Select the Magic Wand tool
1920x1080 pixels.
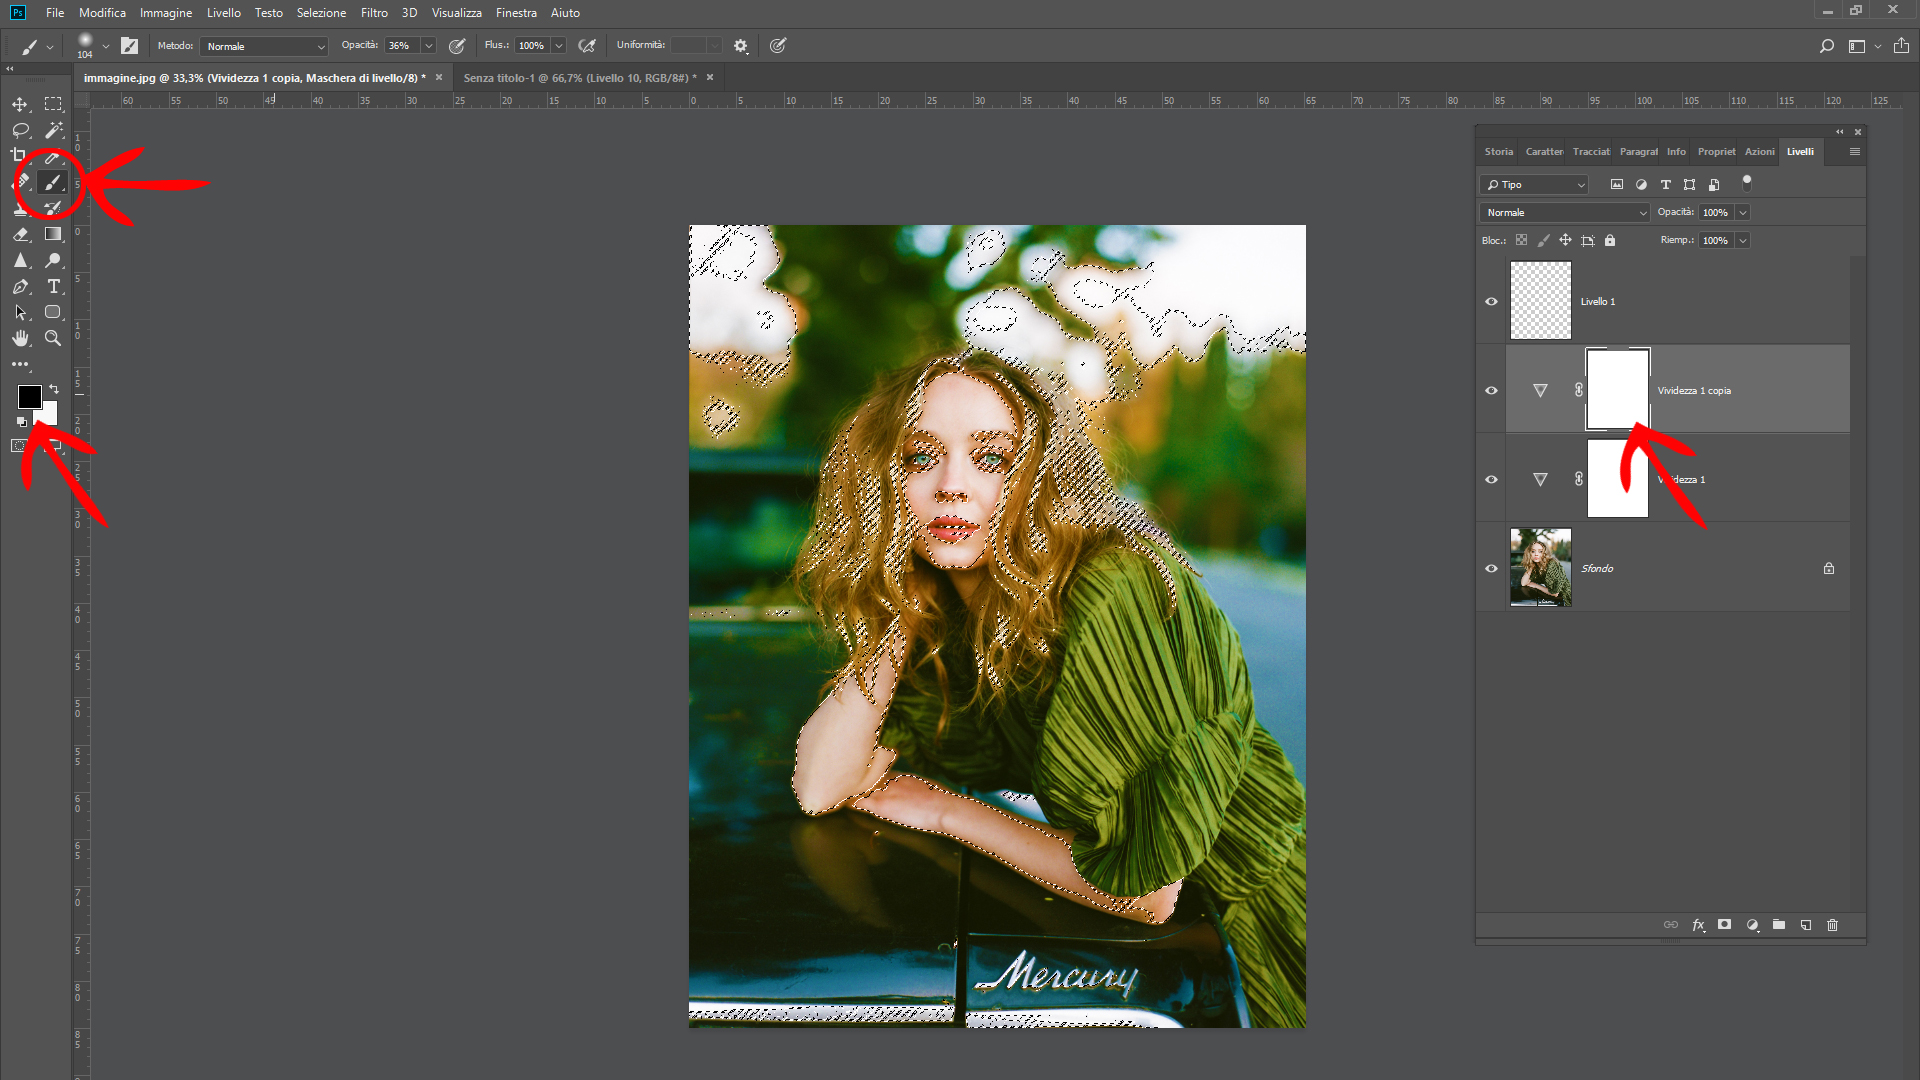(54, 130)
